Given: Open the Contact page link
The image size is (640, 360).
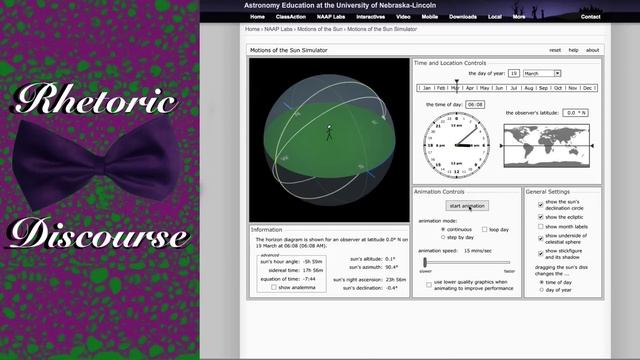Looking at the screenshot, I should (590, 17).
